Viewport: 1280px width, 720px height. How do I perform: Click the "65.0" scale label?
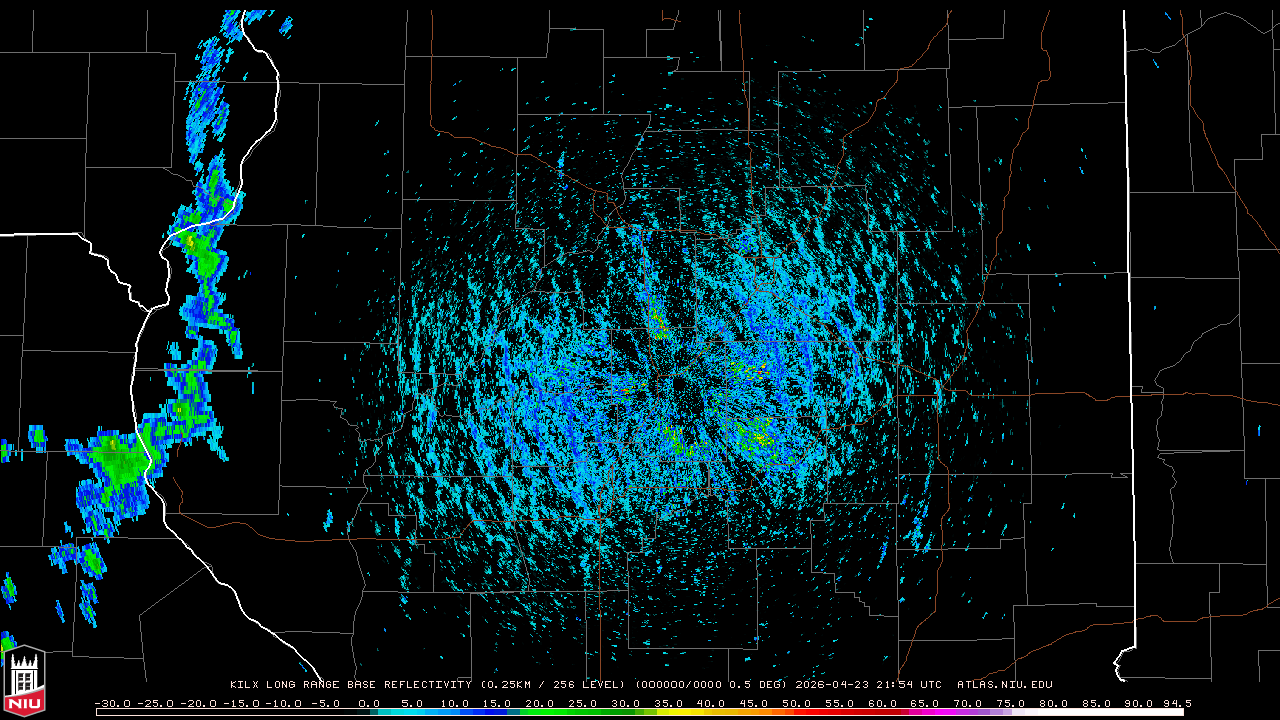pyautogui.click(x=924, y=703)
